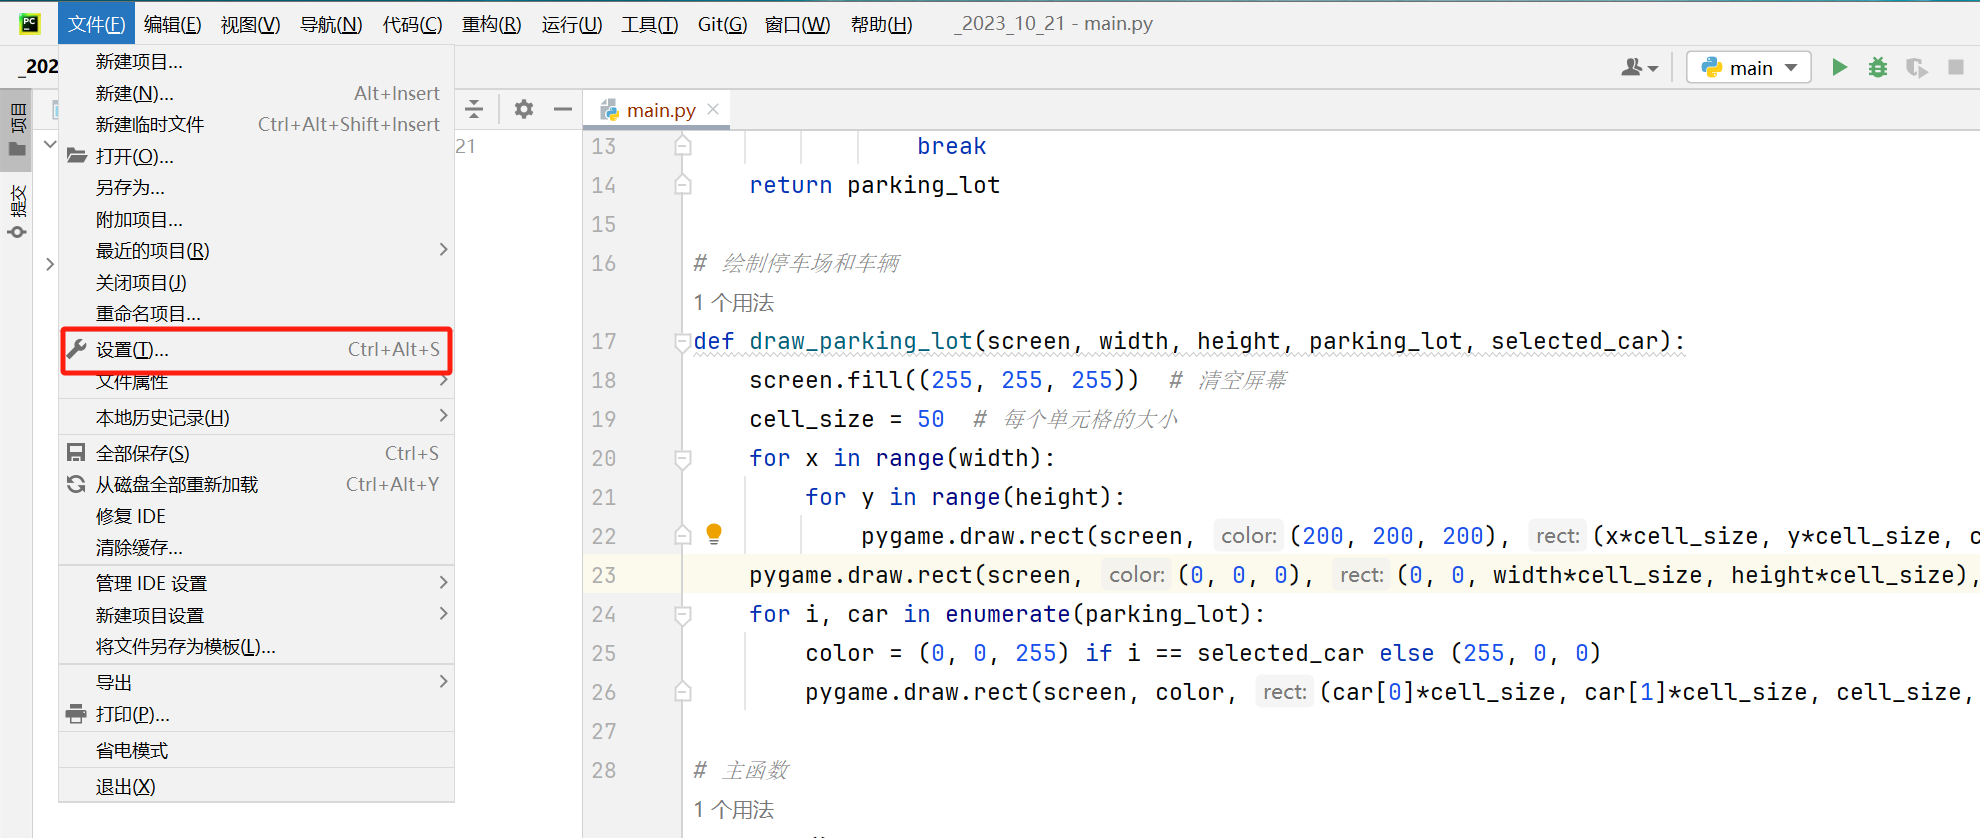Image resolution: width=1980 pixels, height=838 pixels.
Task: Click the run with coverage icon
Action: tap(1916, 67)
